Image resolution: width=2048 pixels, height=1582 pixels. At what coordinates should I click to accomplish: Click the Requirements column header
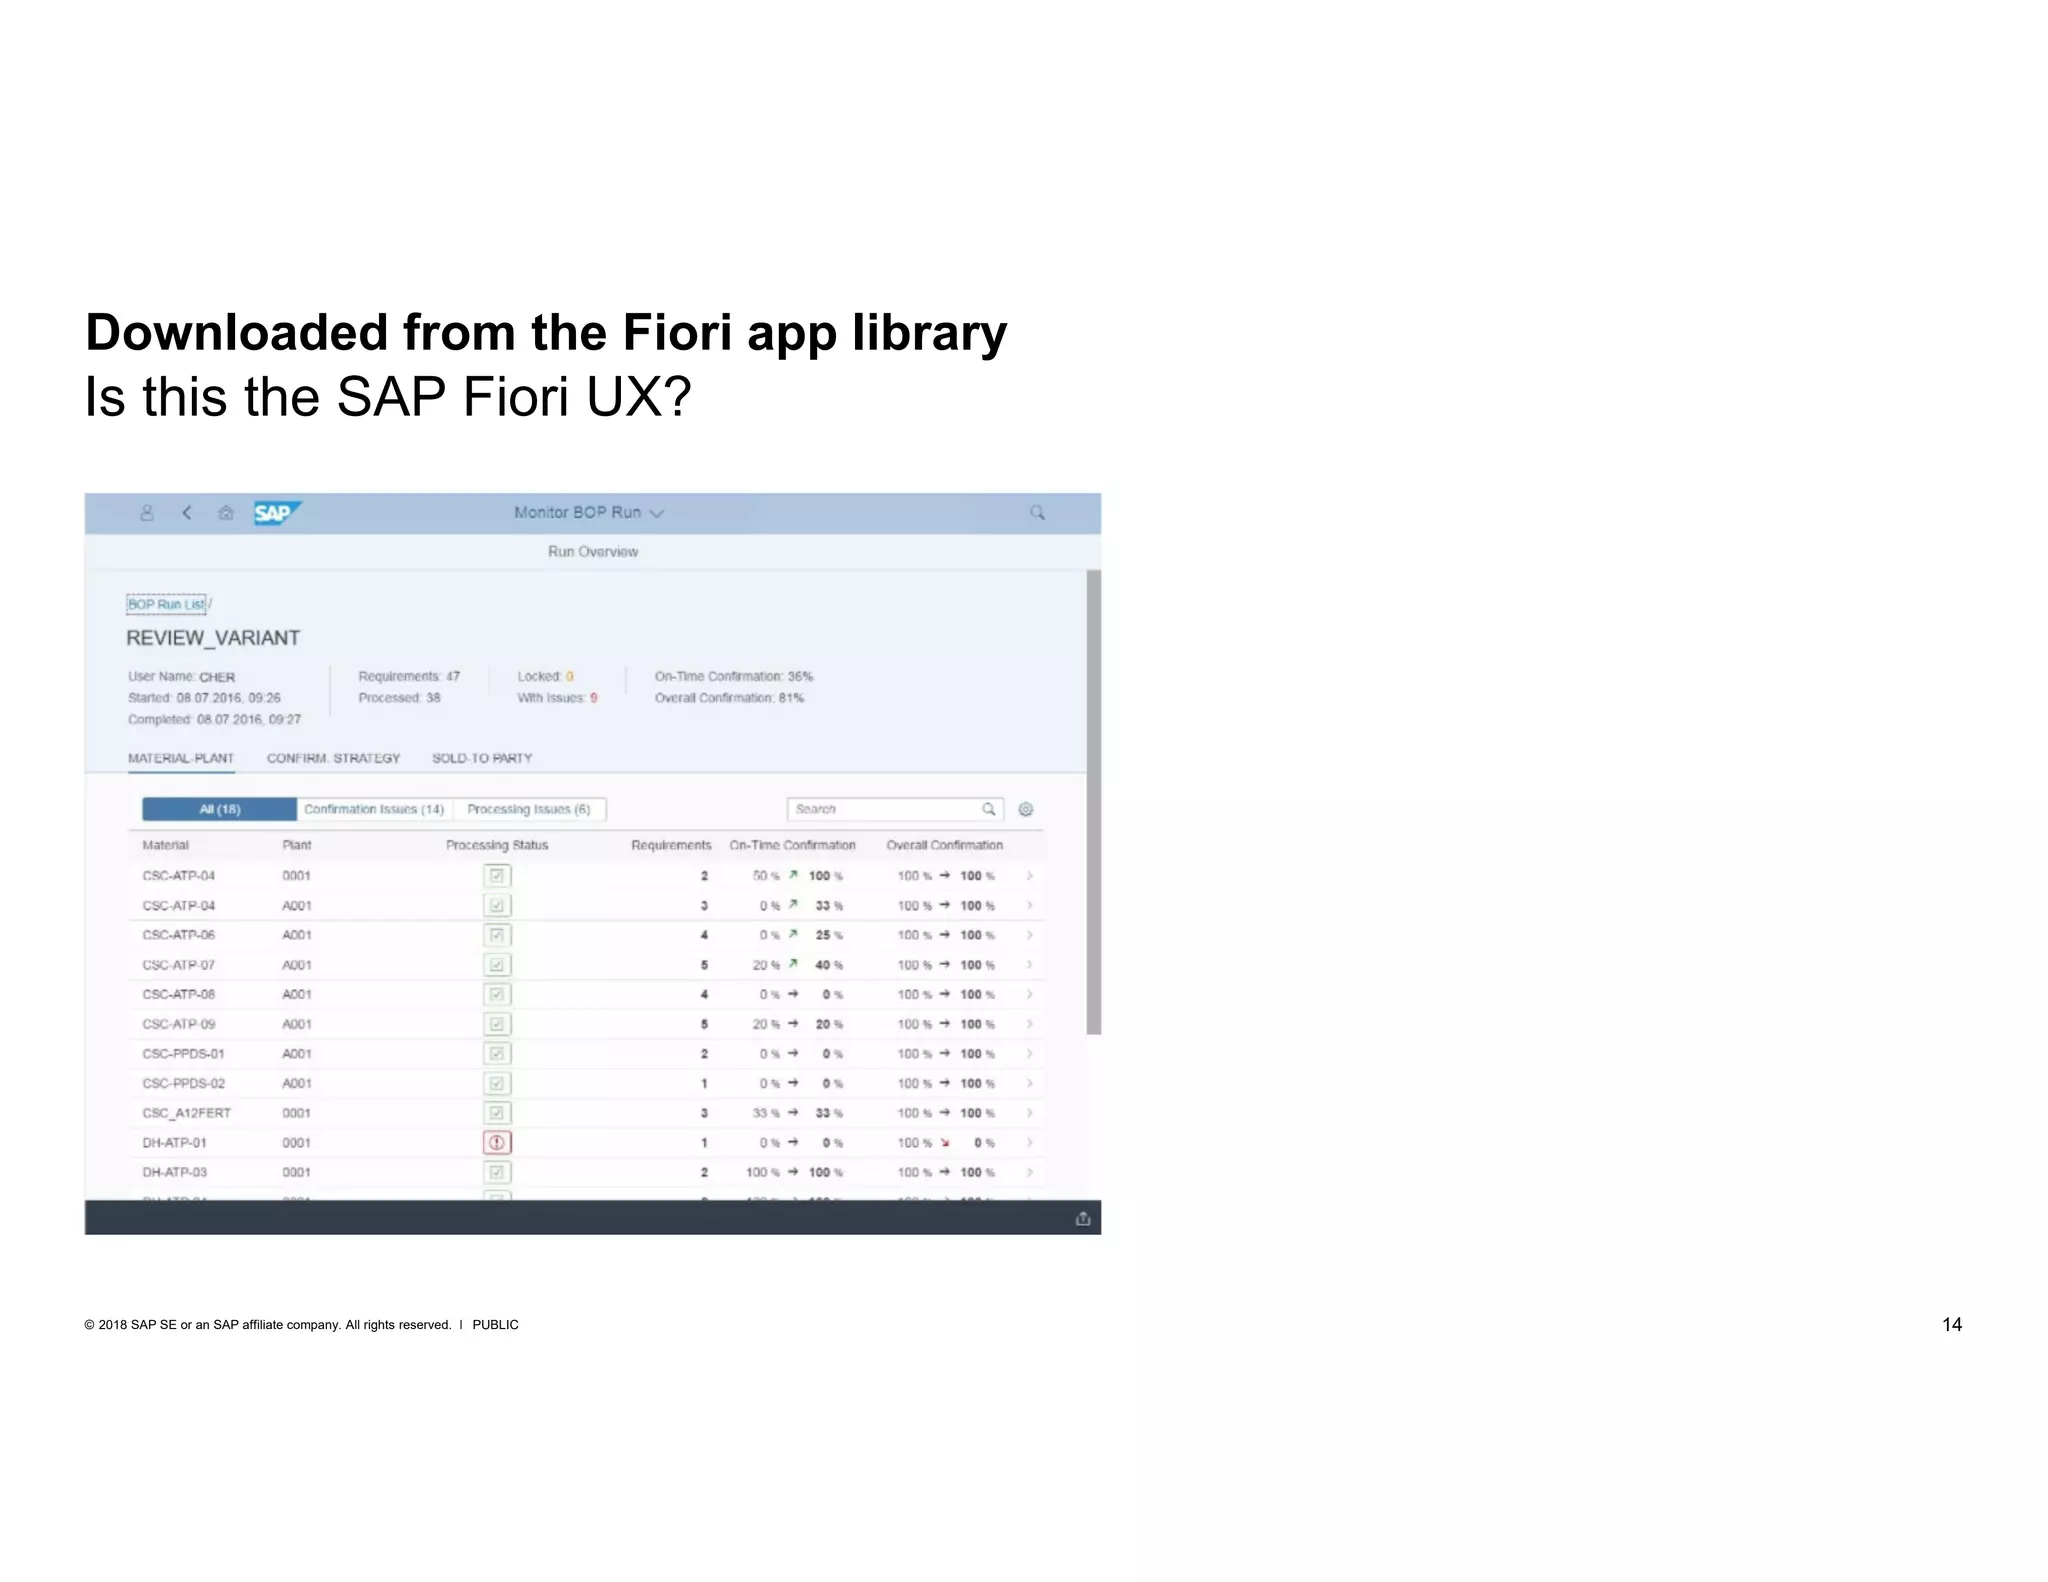click(671, 845)
